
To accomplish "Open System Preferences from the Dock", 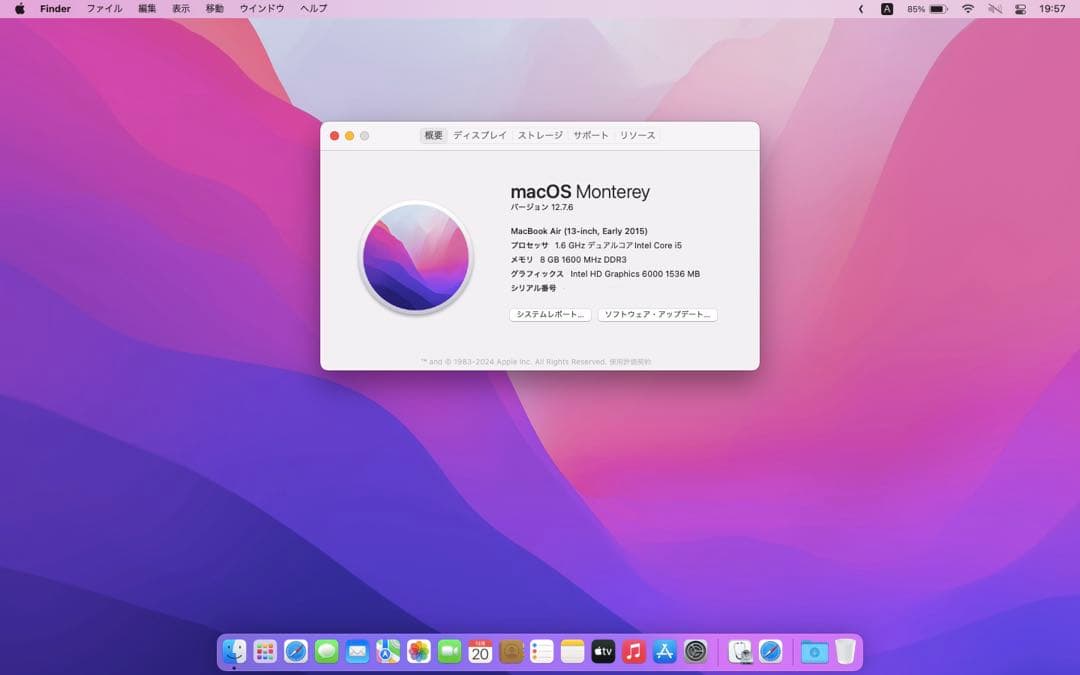I will [x=691, y=651].
